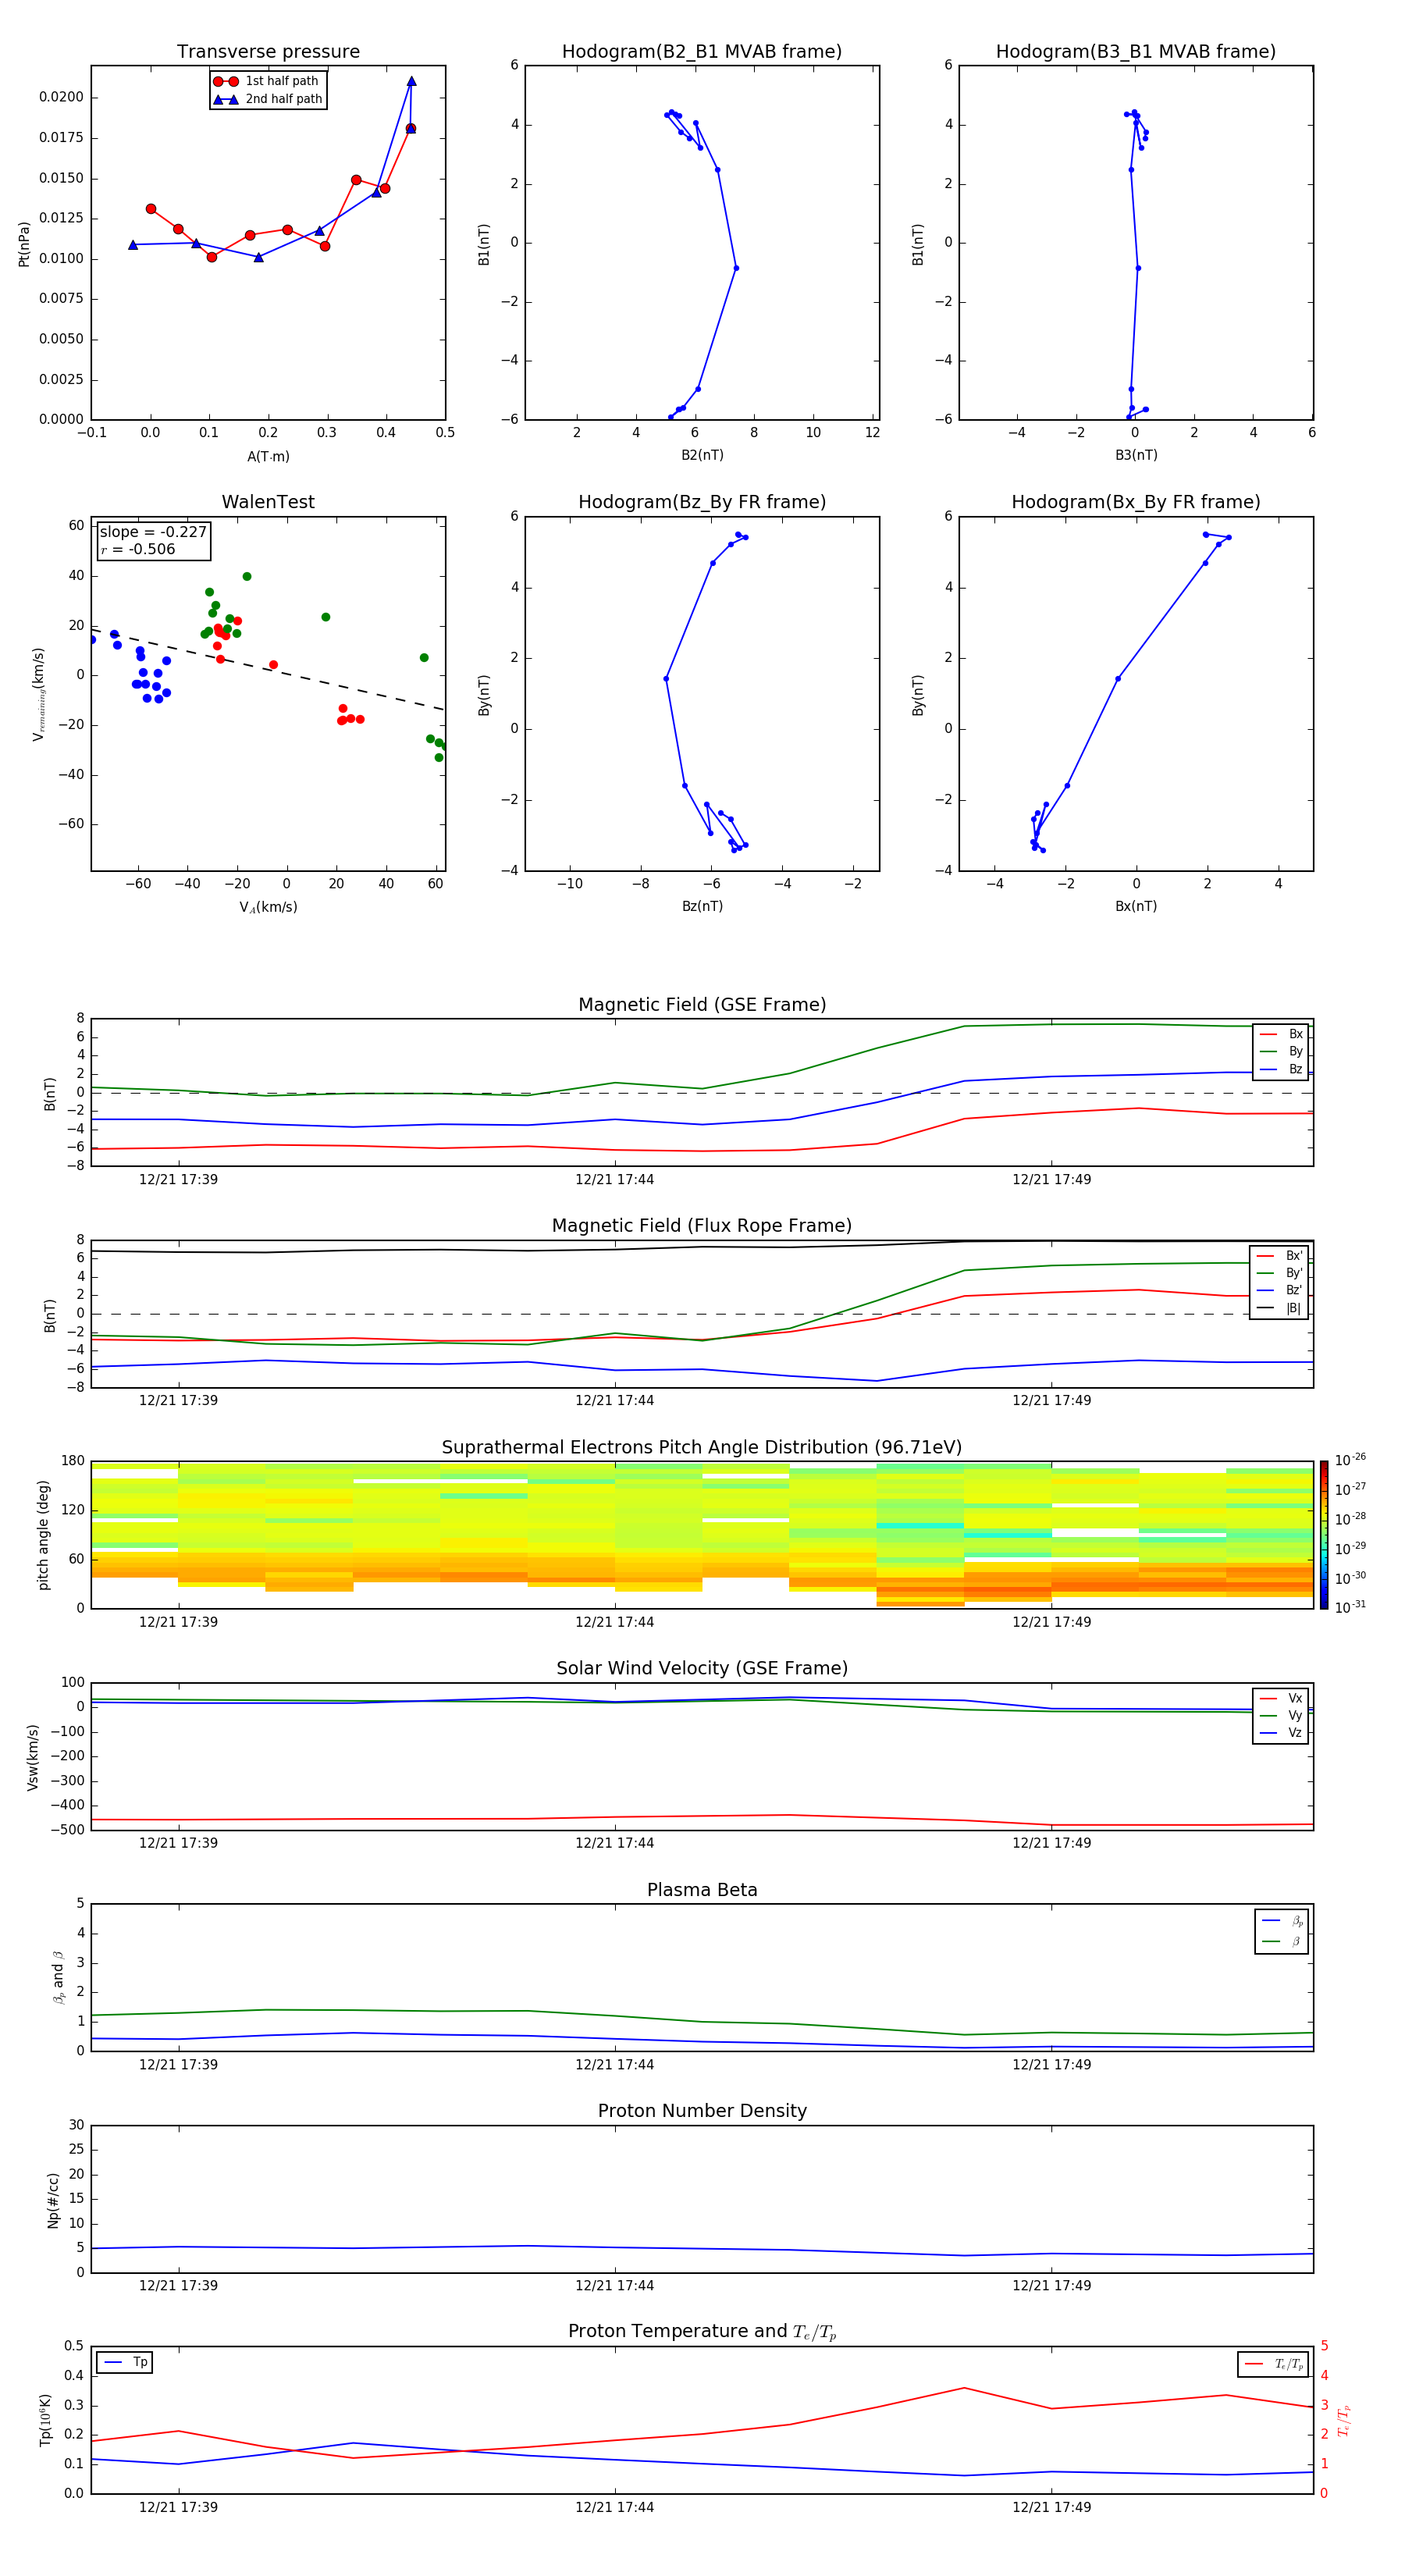
Task: Click the 10^-26 label on the colorbar
Action: [1350, 1460]
